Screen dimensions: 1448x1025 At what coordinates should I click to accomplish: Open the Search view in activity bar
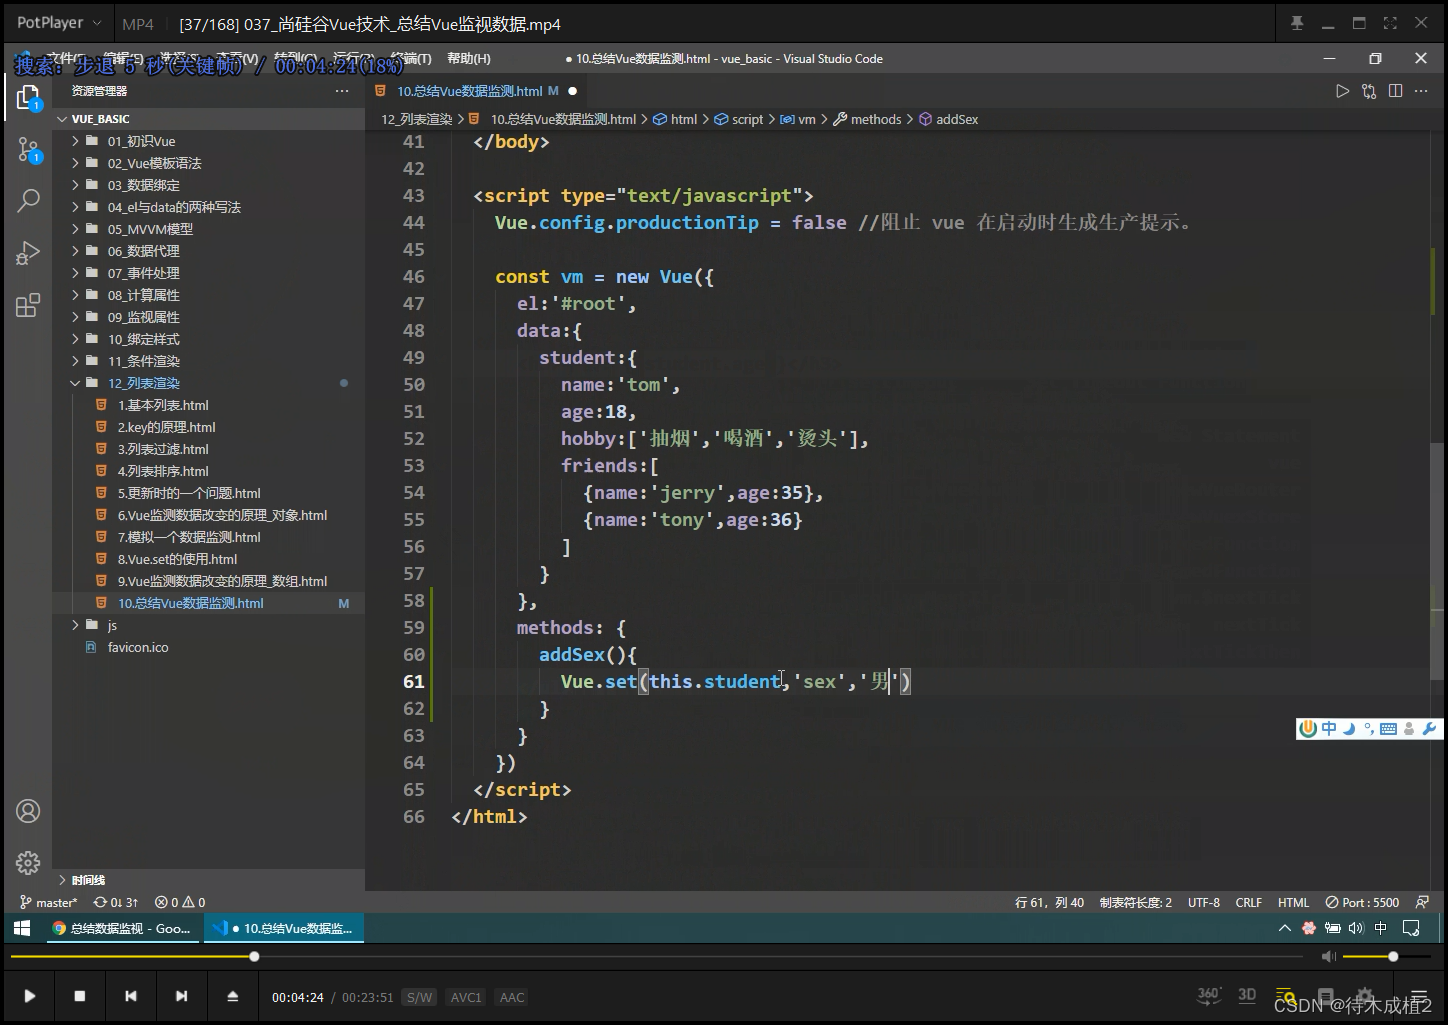tap(28, 201)
